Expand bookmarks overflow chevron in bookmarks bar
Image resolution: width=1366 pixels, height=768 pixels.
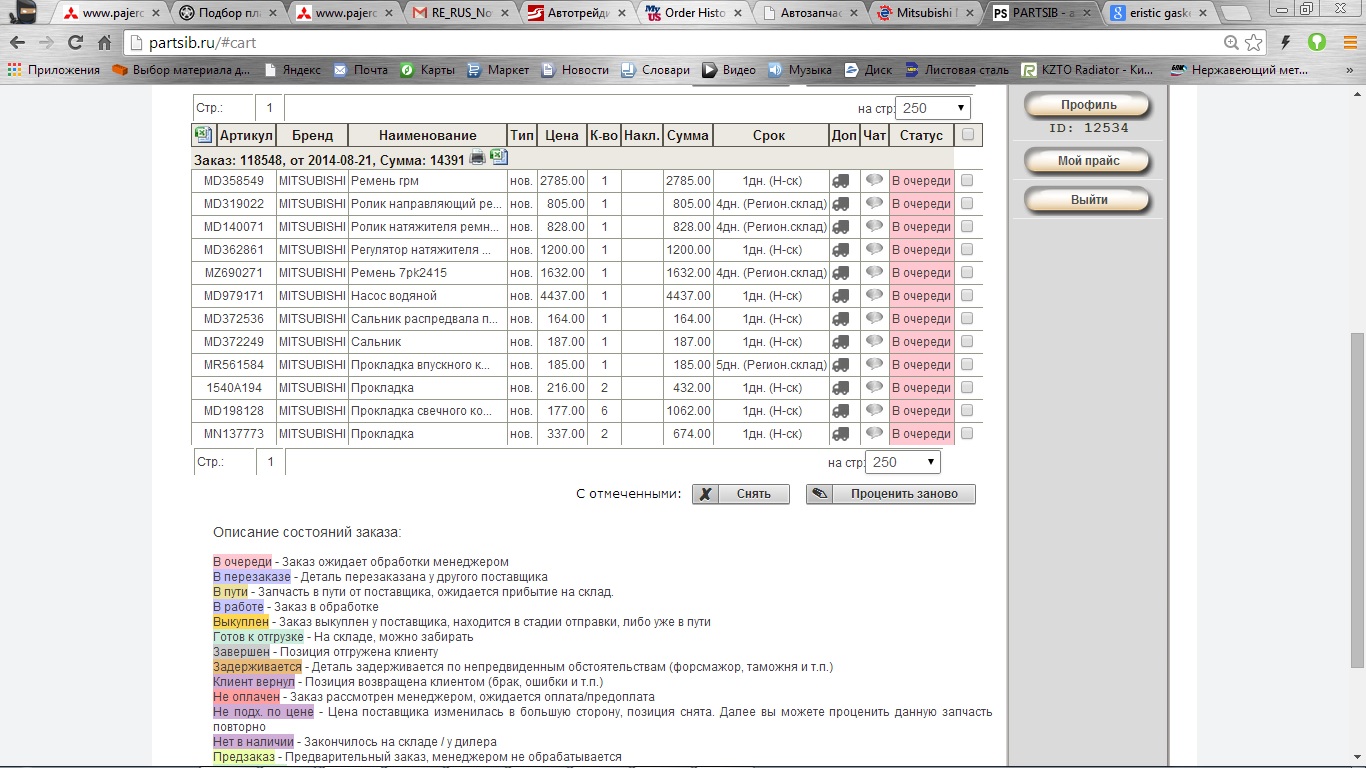(x=1349, y=70)
